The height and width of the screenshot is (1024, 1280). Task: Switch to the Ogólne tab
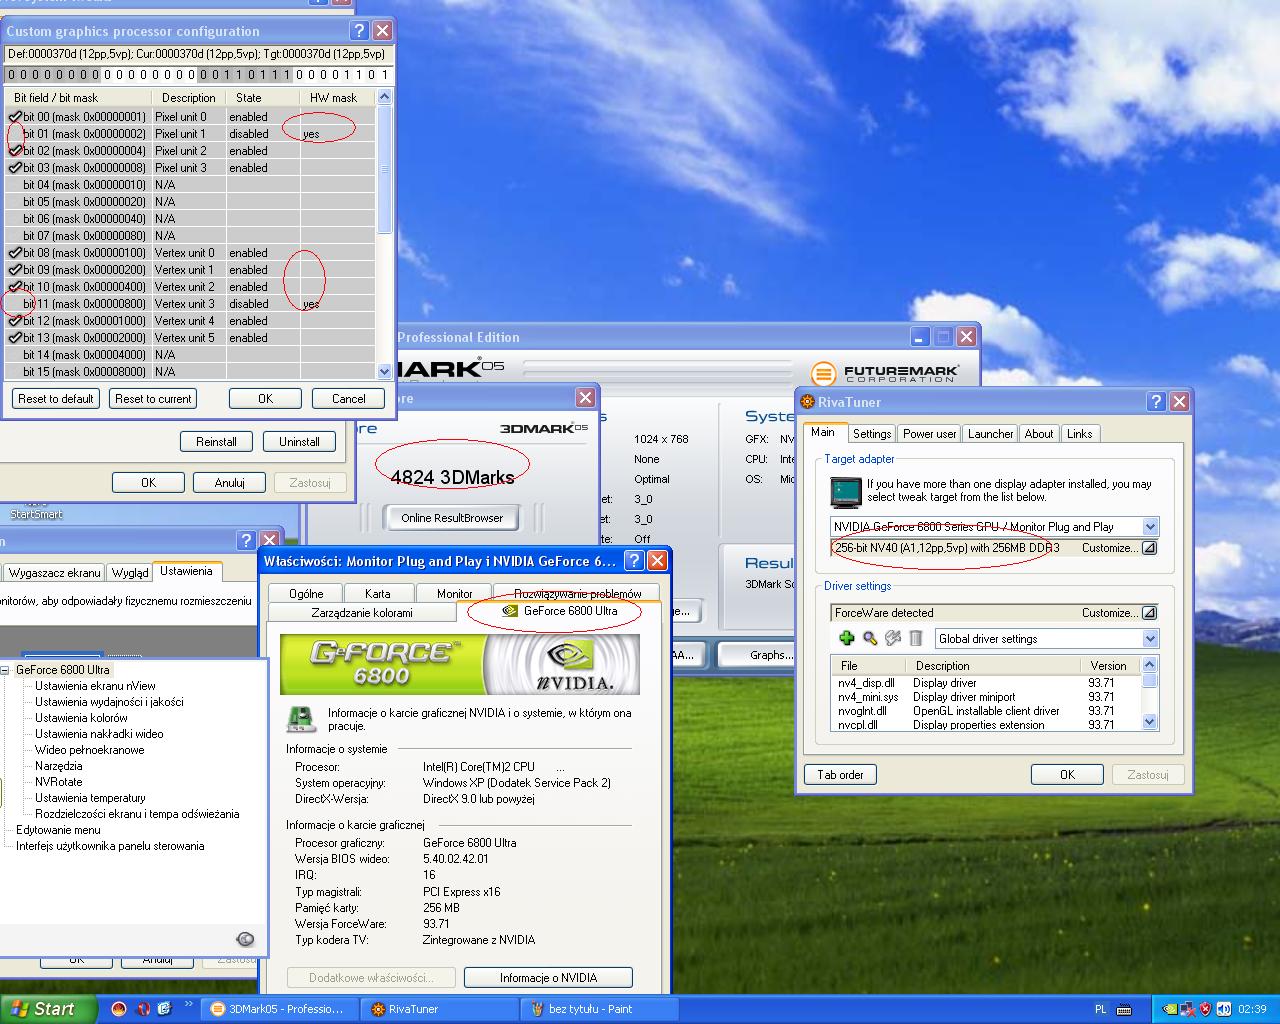tap(306, 594)
